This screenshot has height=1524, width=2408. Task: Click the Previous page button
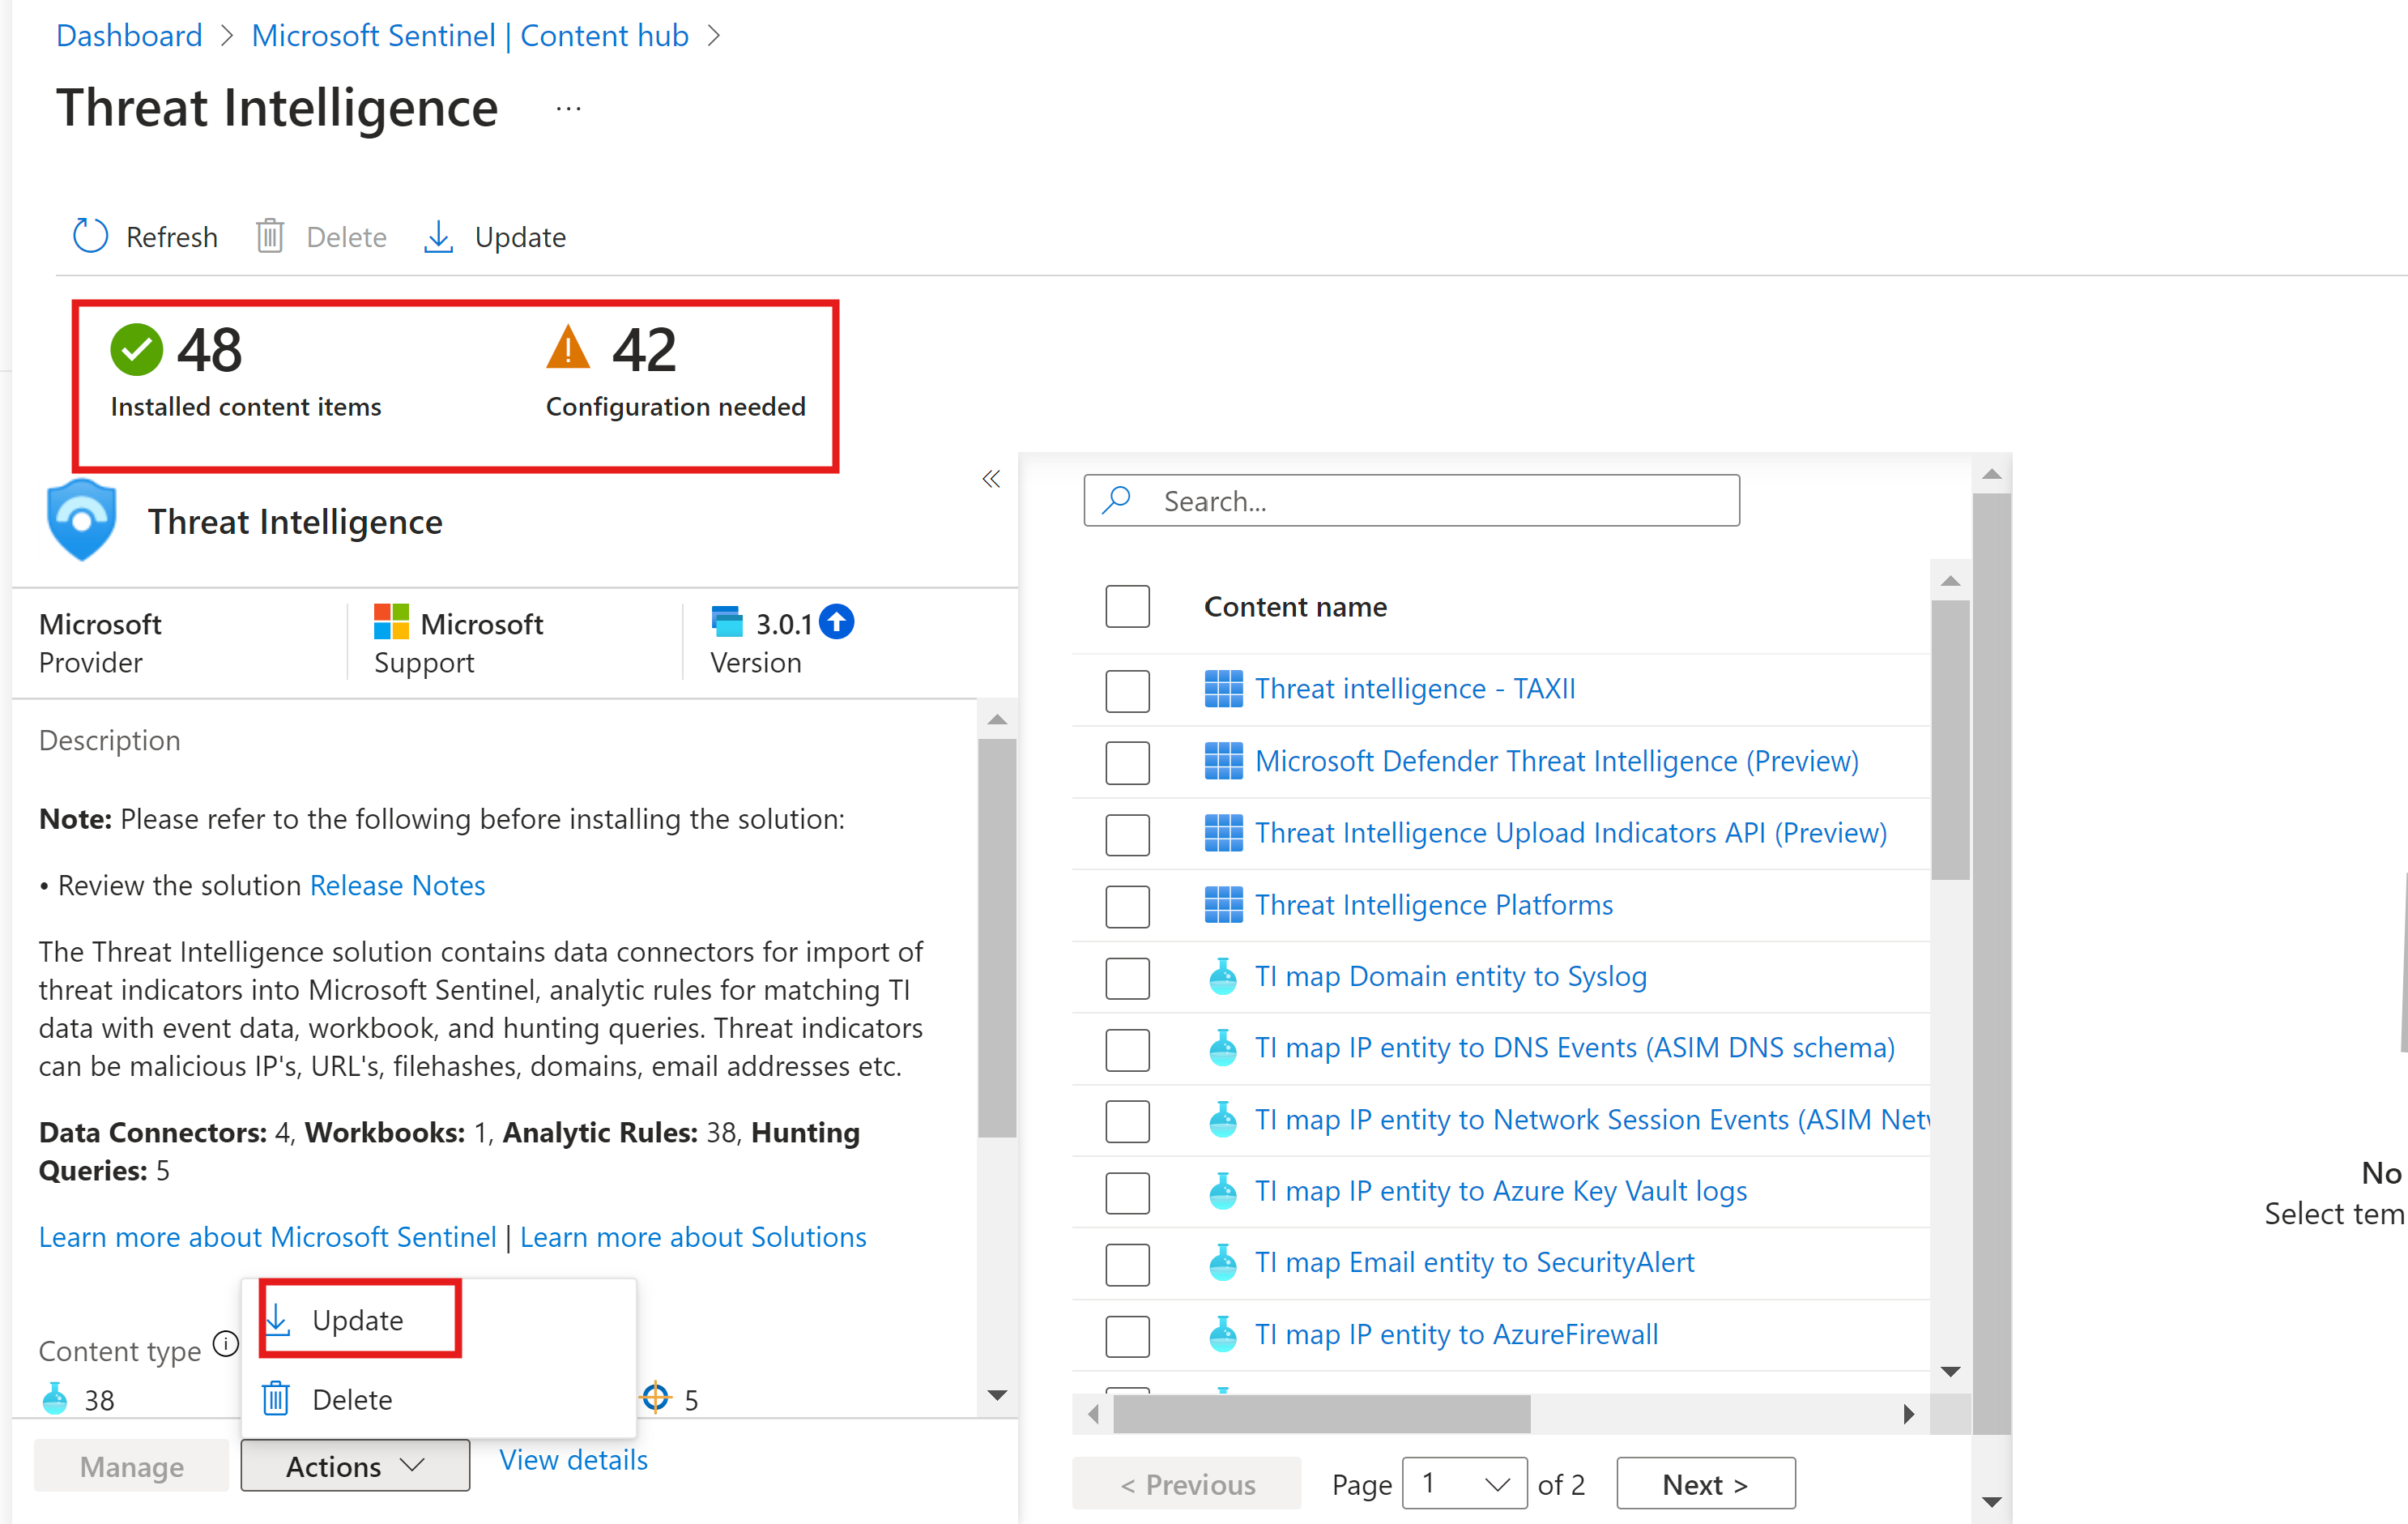click(1187, 1484)
